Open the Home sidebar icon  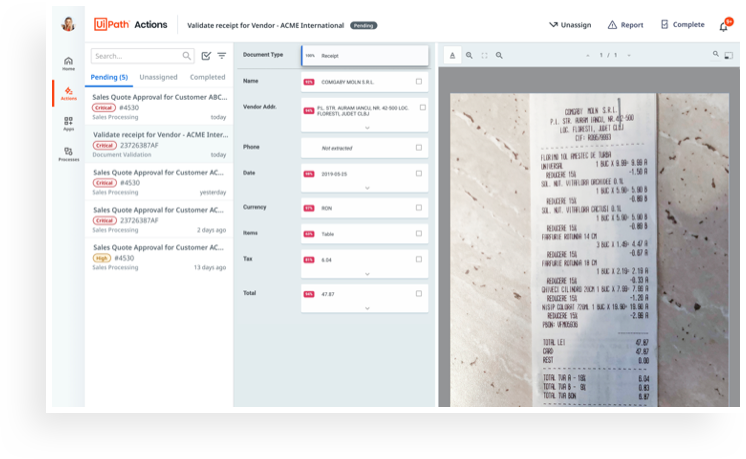click(x=69, y=63)
